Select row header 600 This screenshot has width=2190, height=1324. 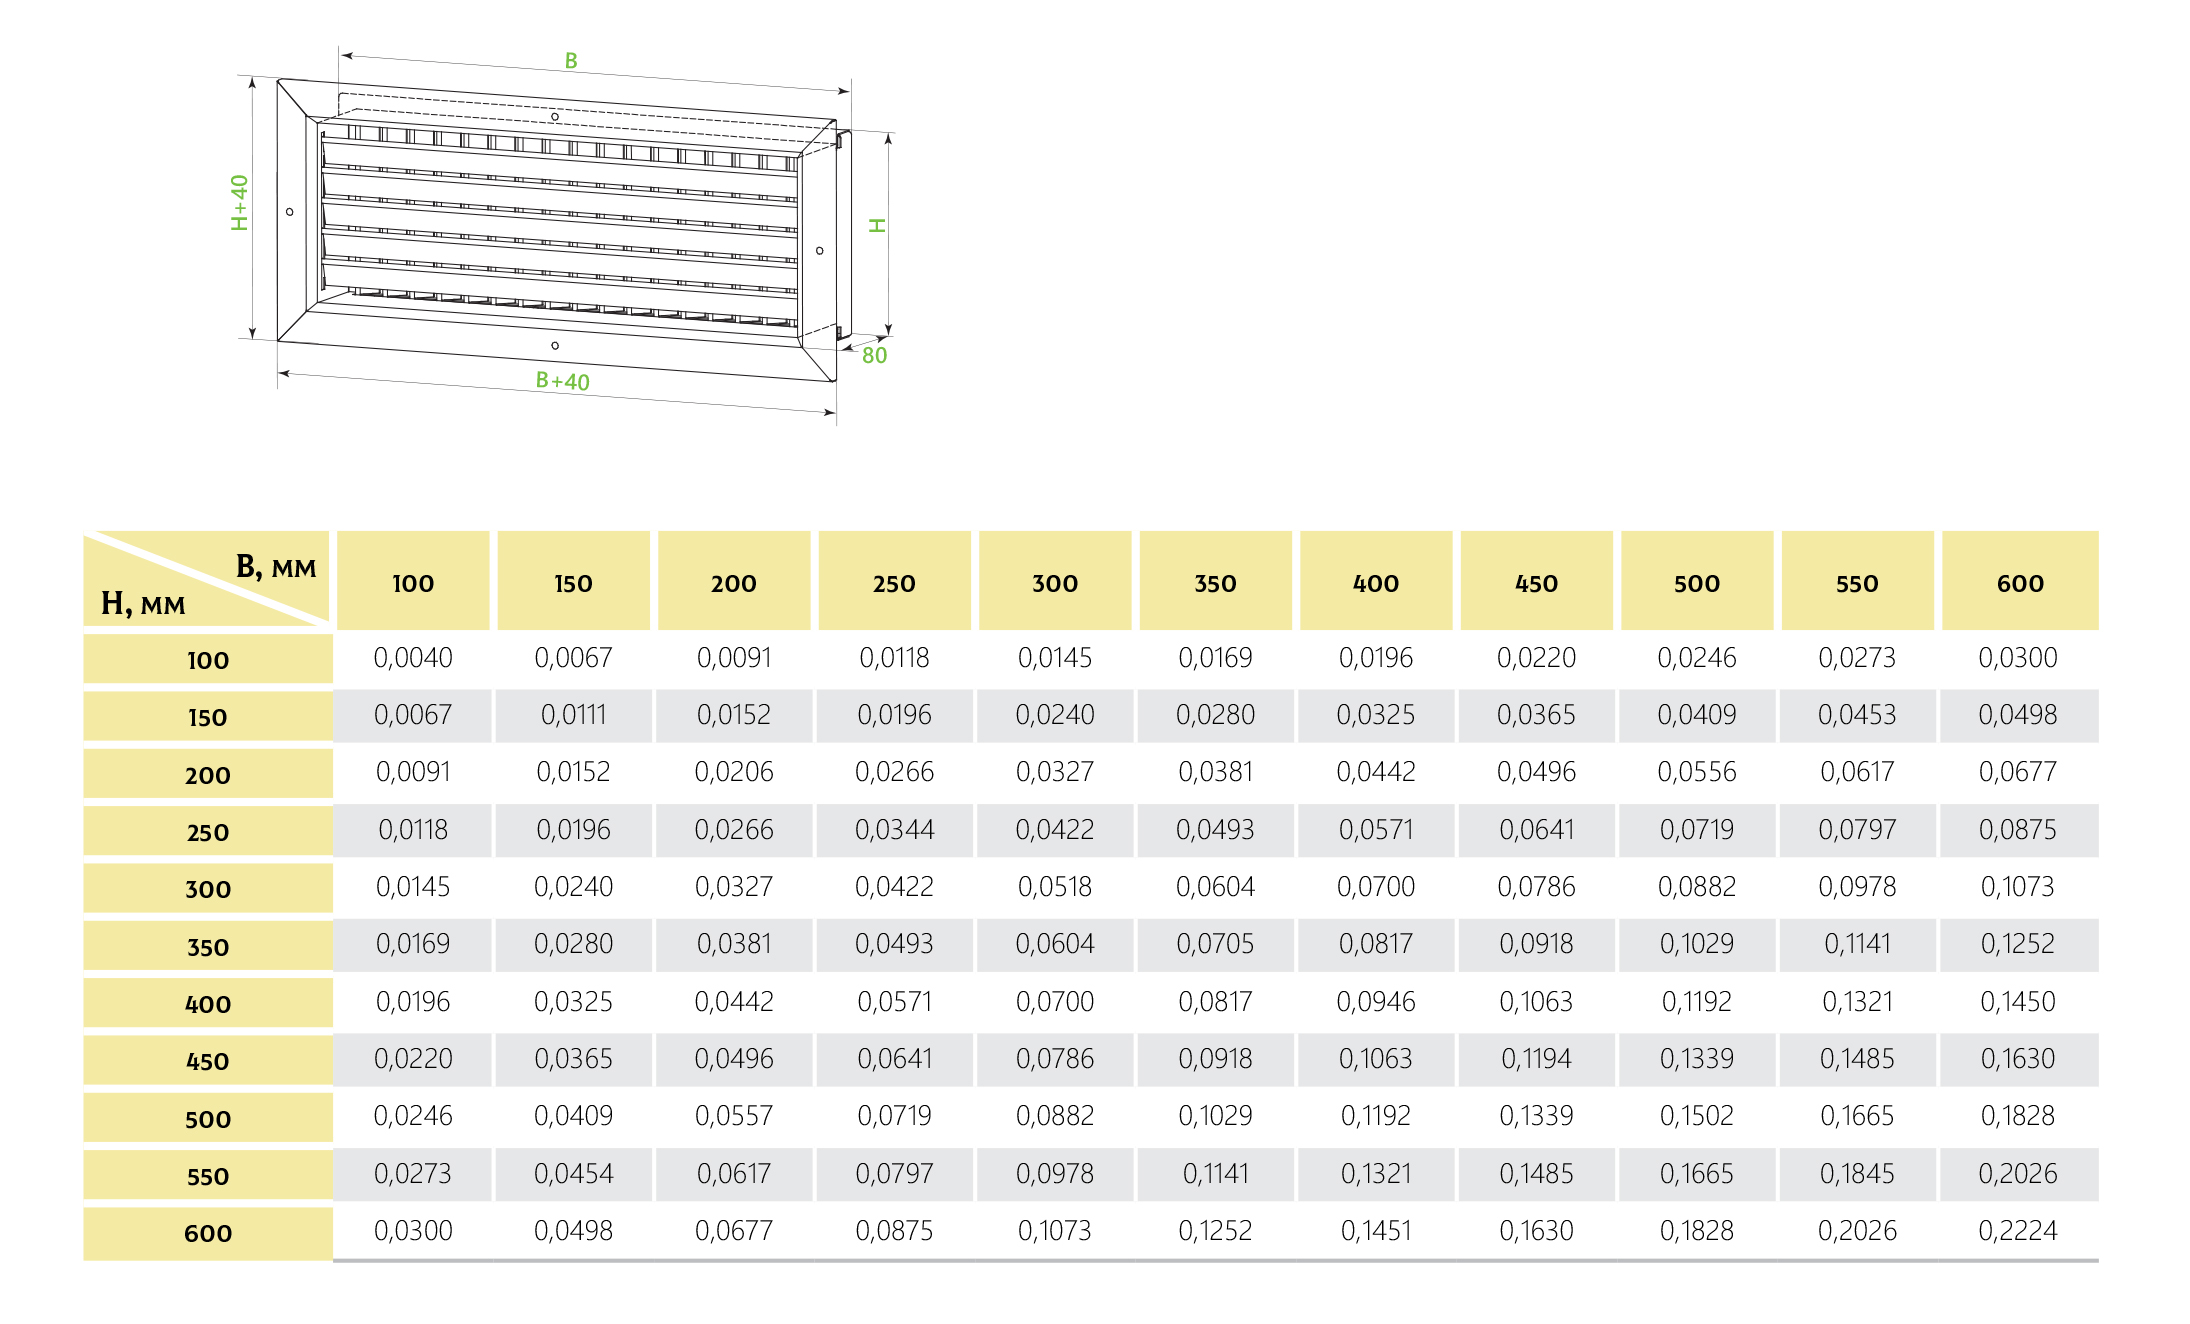(208, 1233)
